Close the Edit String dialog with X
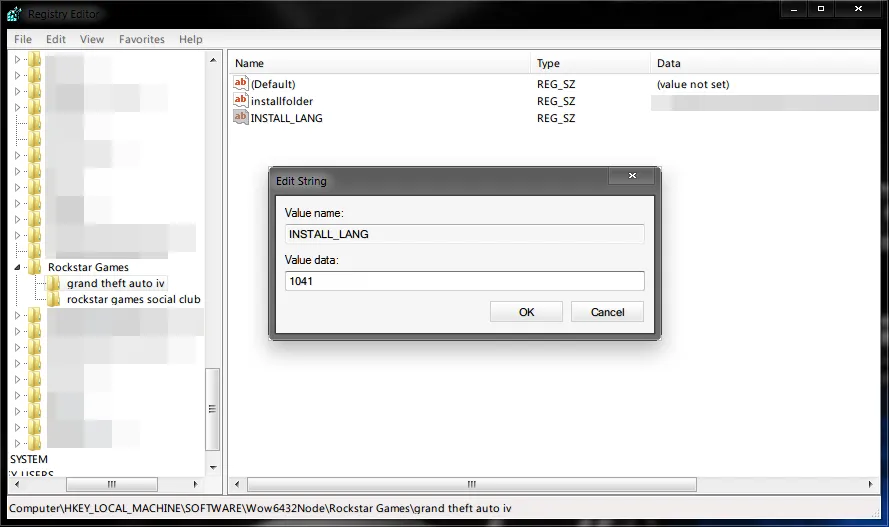Screen dimensions: 889x527 pyautogui.click(x=632, y=177)
